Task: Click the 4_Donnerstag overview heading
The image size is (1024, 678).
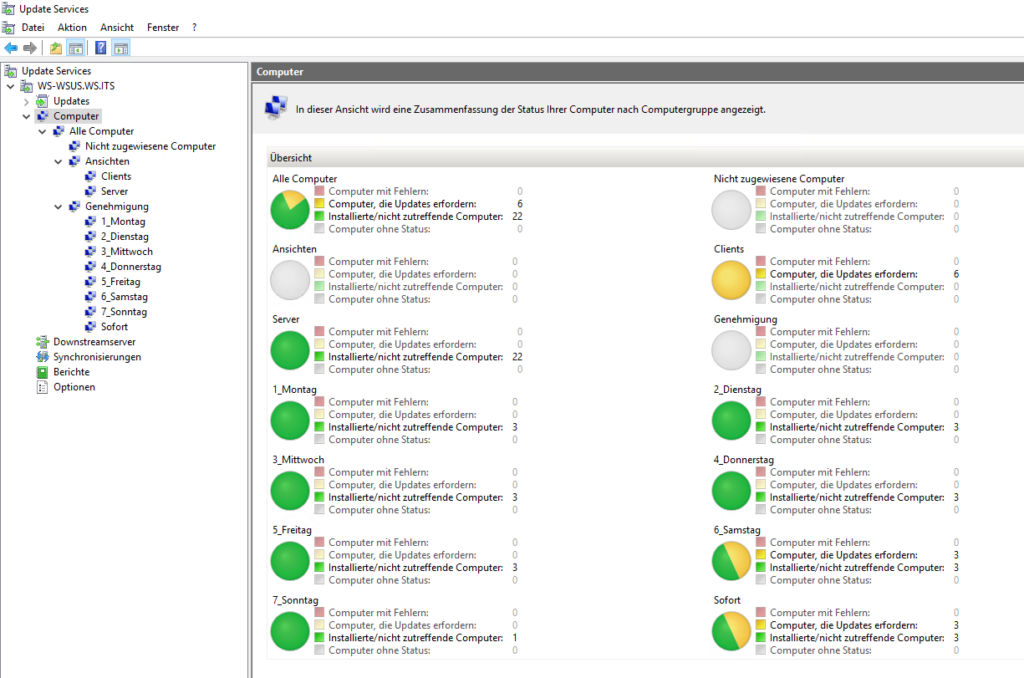Action: [743, 460]
